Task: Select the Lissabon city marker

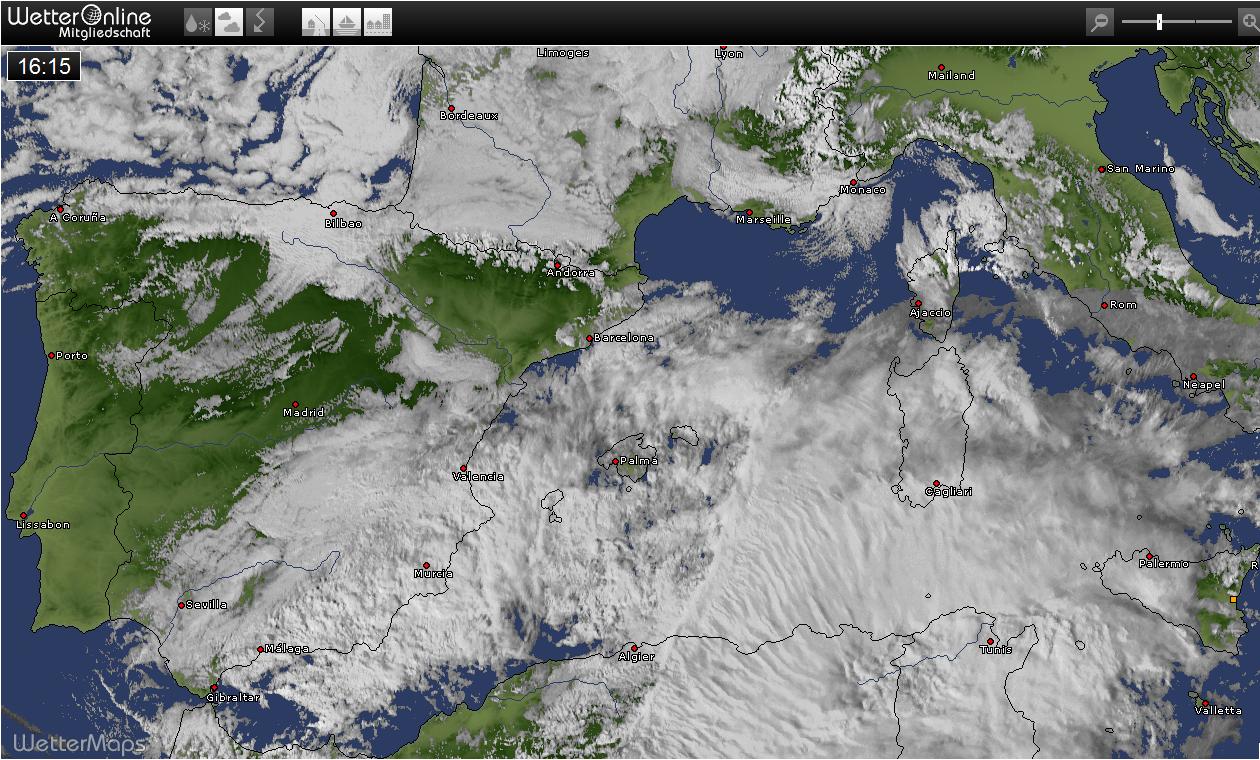Action: [23, 516]
